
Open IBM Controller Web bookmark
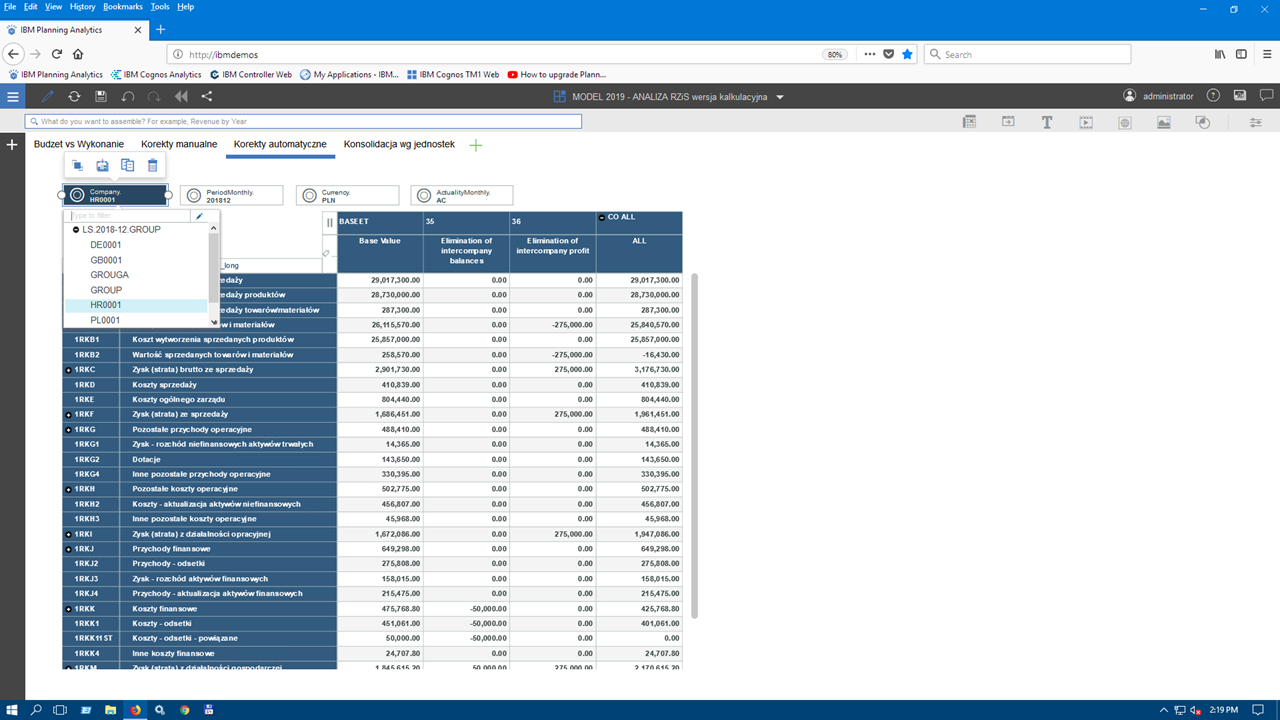point(251,74)
